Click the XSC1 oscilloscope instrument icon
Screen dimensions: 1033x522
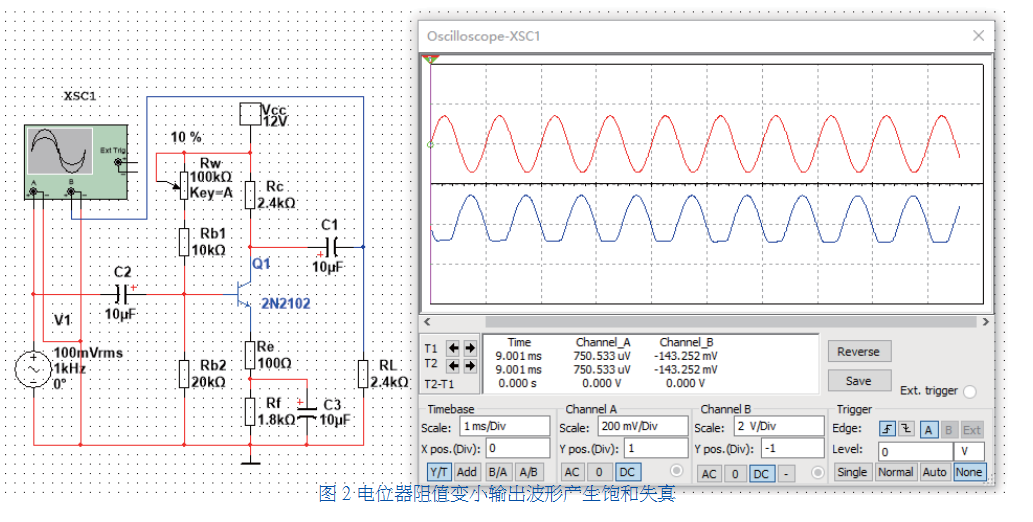tap(76, 158)
